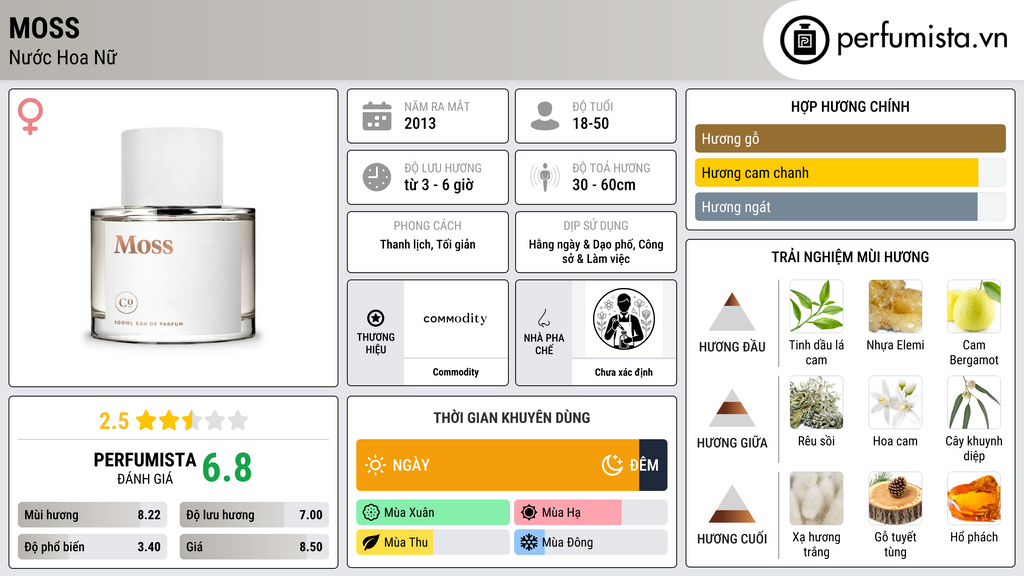
Task: Click the nose icon above Nhà pha chế
Action: (x=543, y=318)
